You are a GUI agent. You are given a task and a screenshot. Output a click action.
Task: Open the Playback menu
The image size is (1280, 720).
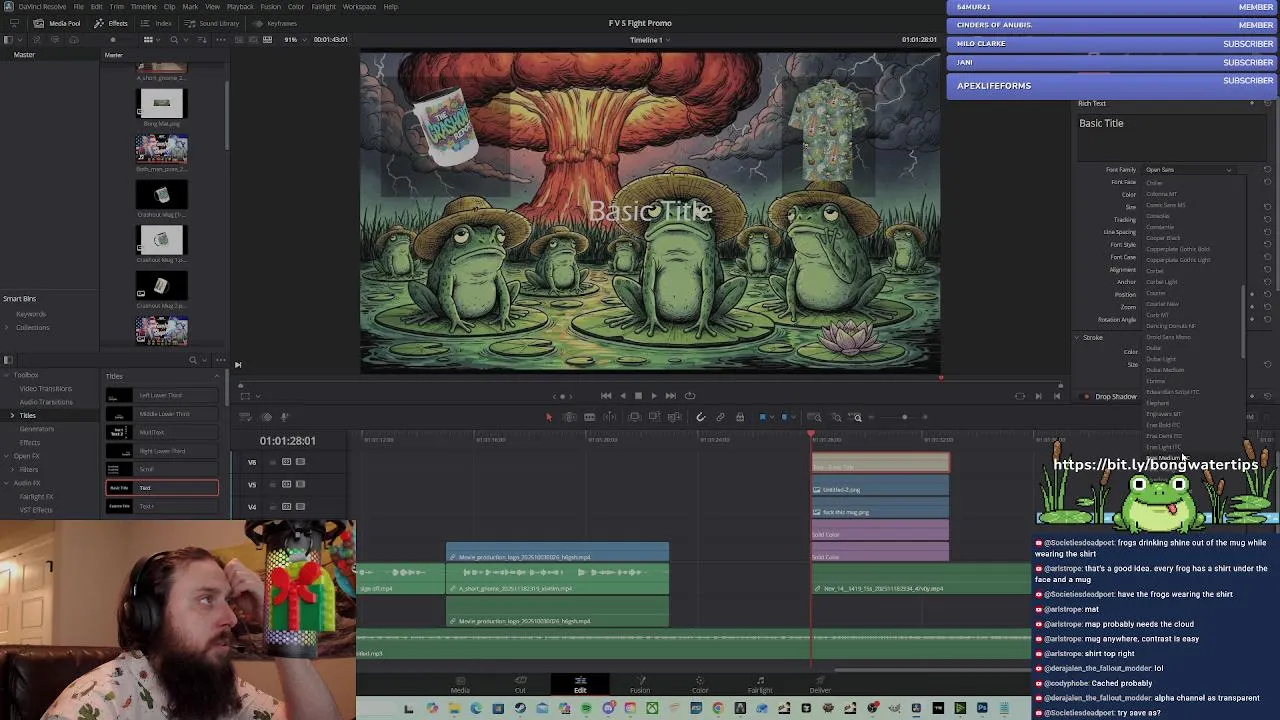(x=240, y=7)
